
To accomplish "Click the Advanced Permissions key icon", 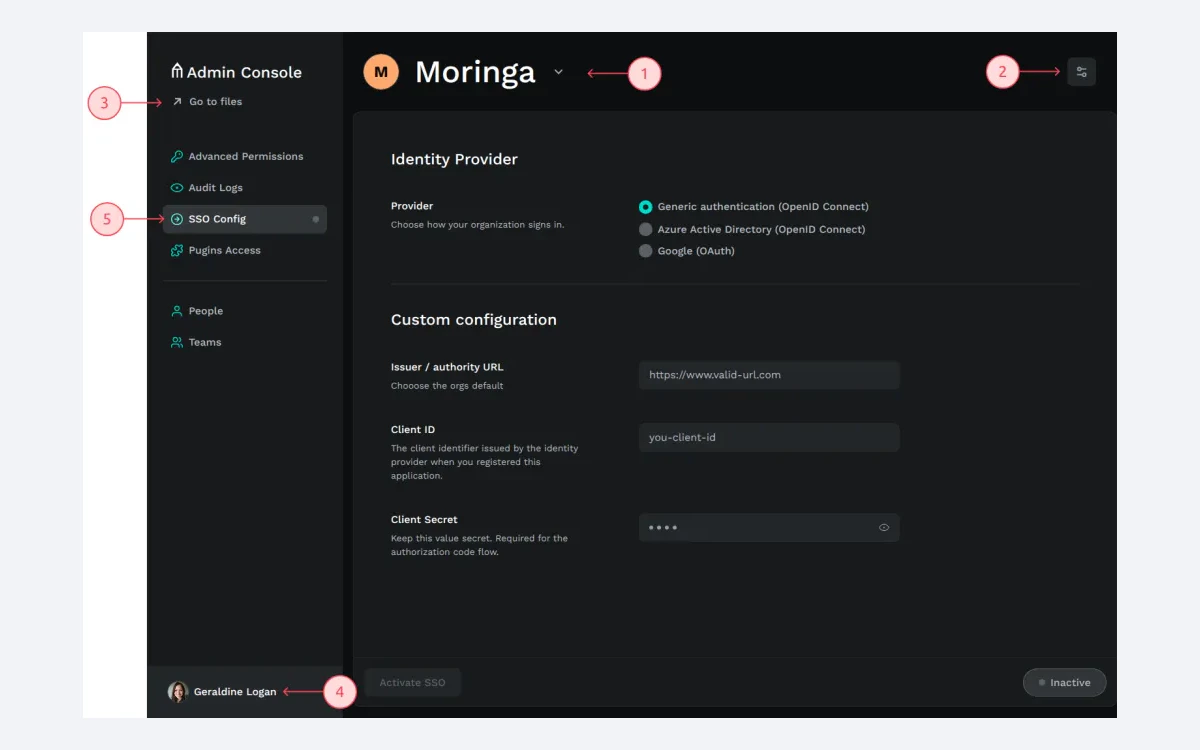I will 177,156.
